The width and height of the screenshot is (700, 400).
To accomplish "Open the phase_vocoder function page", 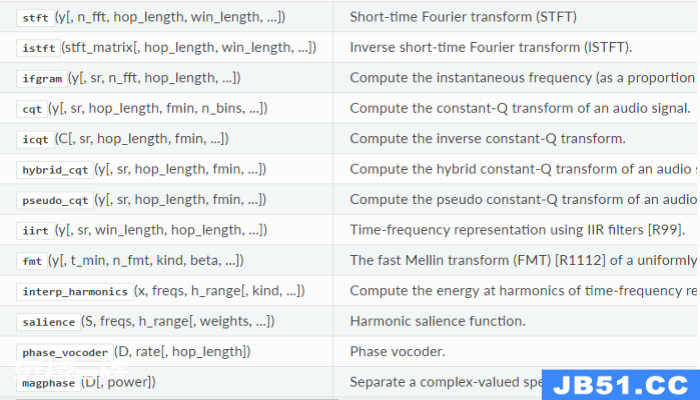I will [x=65, y=353].
